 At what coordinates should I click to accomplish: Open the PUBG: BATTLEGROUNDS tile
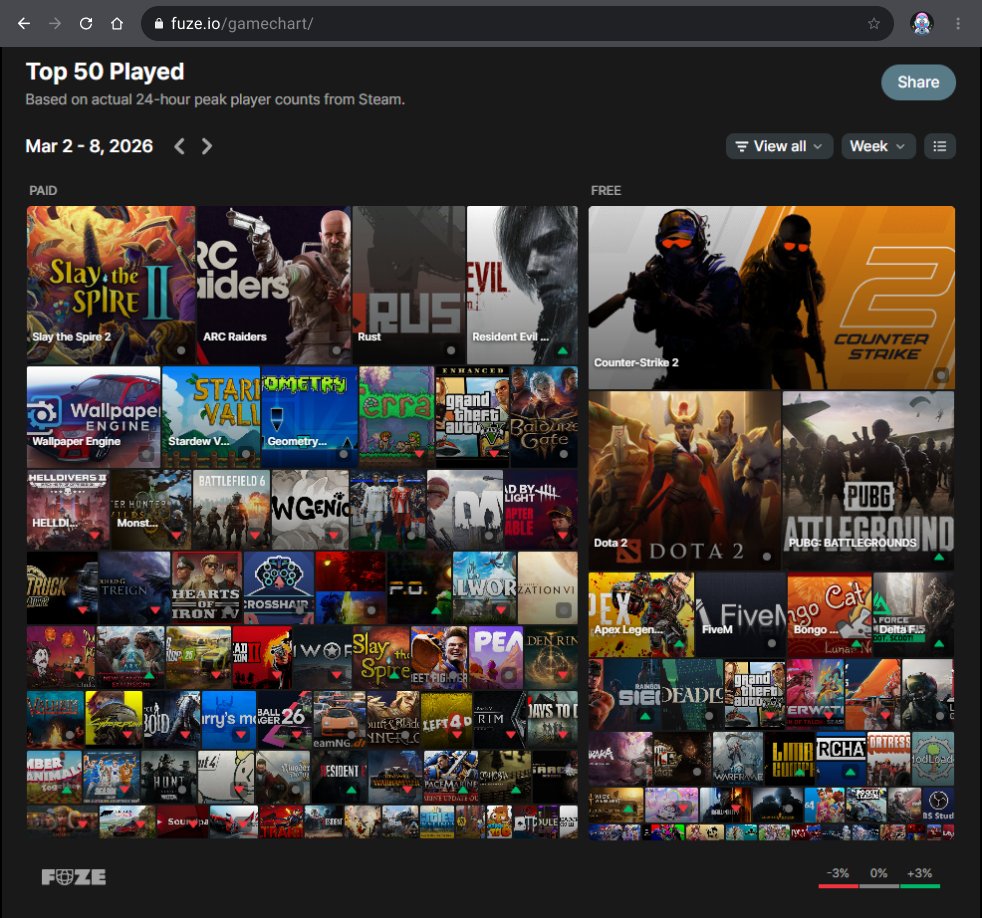(869, 480)
